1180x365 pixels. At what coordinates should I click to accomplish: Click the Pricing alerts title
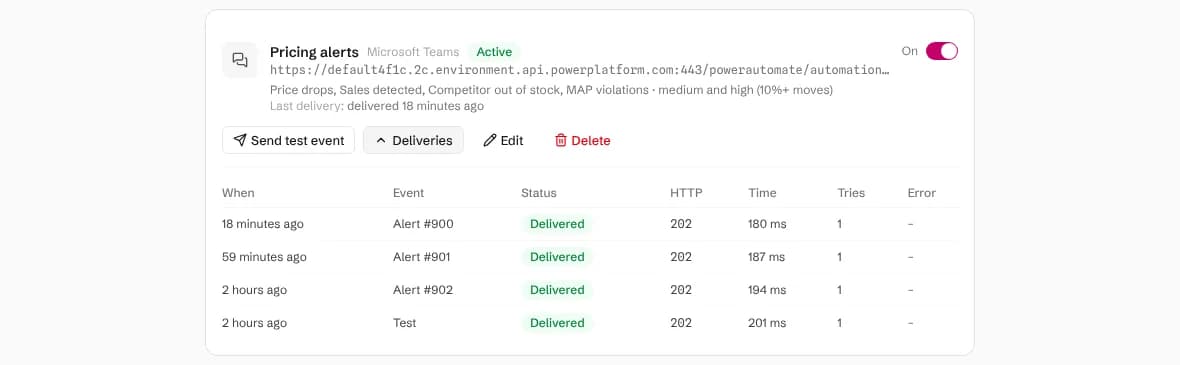pyautogui.click(x=314, y=52)
